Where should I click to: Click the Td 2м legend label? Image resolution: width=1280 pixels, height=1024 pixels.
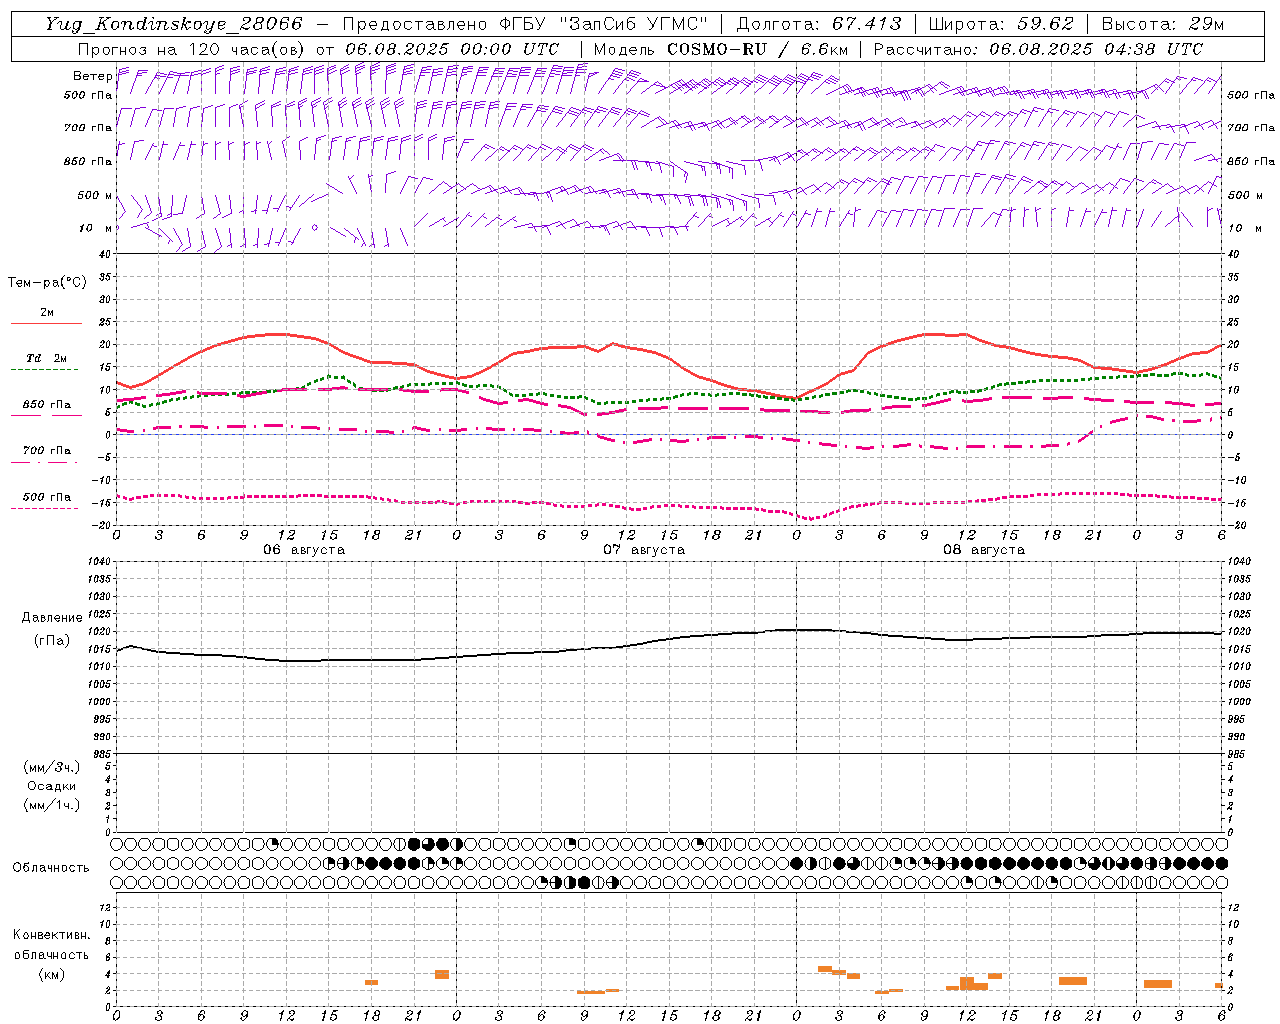click(x=47, y=358)
